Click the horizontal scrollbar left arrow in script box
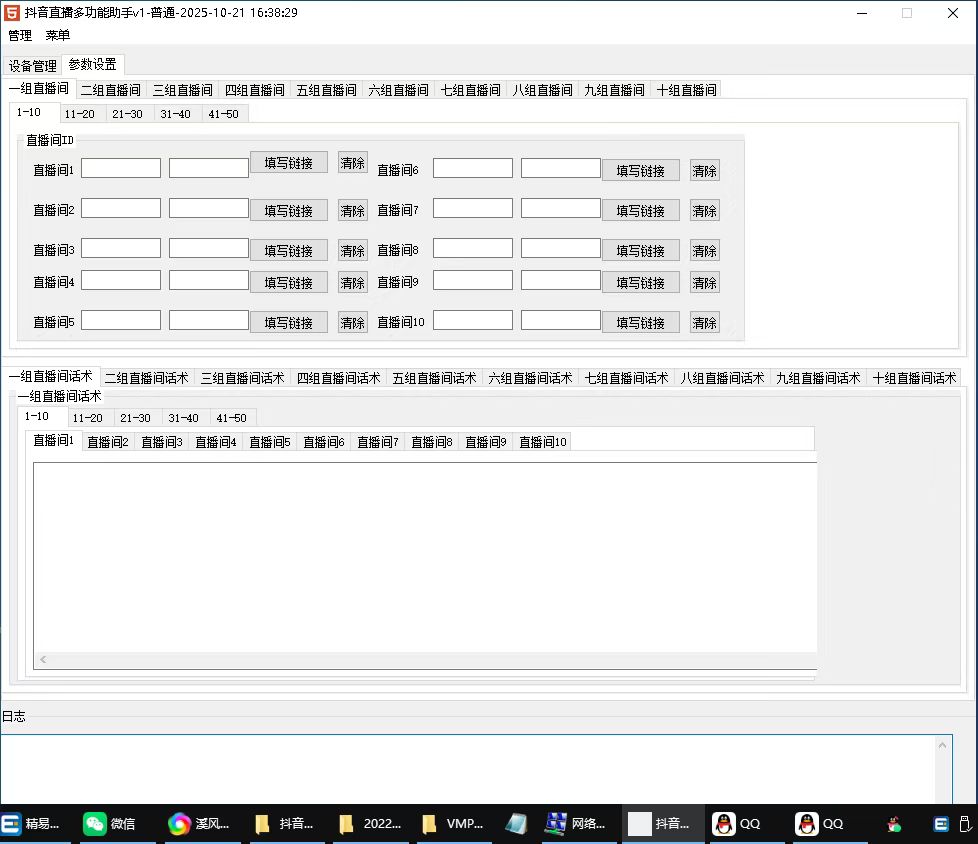The image size is (978, 844). click(43, 660)
